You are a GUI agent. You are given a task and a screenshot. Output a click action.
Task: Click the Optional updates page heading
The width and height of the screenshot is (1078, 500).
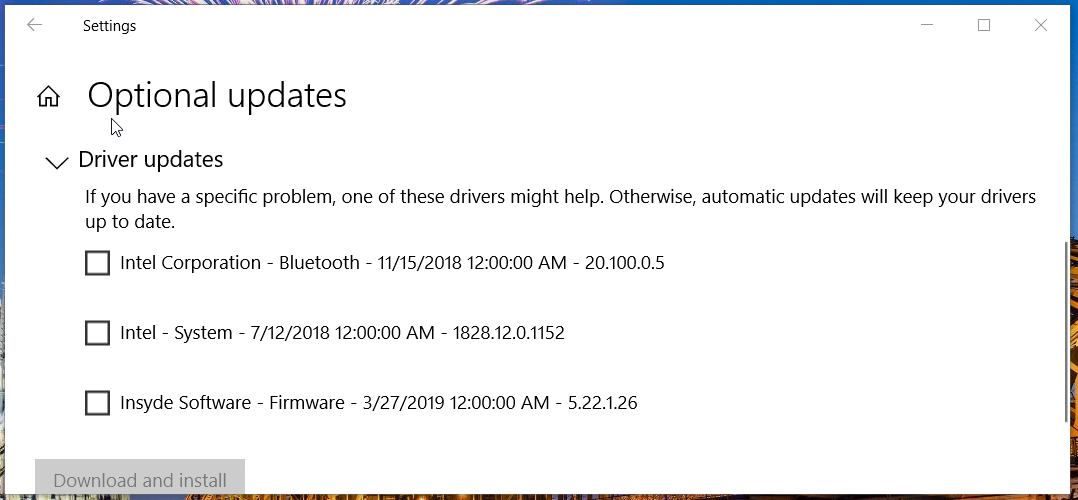(x=217, y=96)
